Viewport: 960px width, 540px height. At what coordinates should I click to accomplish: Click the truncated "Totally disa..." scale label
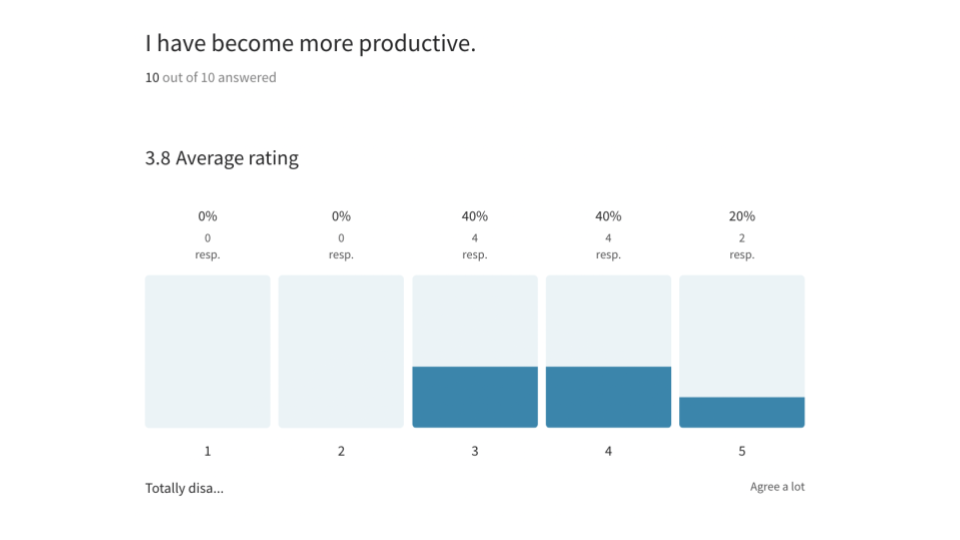pos(184,488)
